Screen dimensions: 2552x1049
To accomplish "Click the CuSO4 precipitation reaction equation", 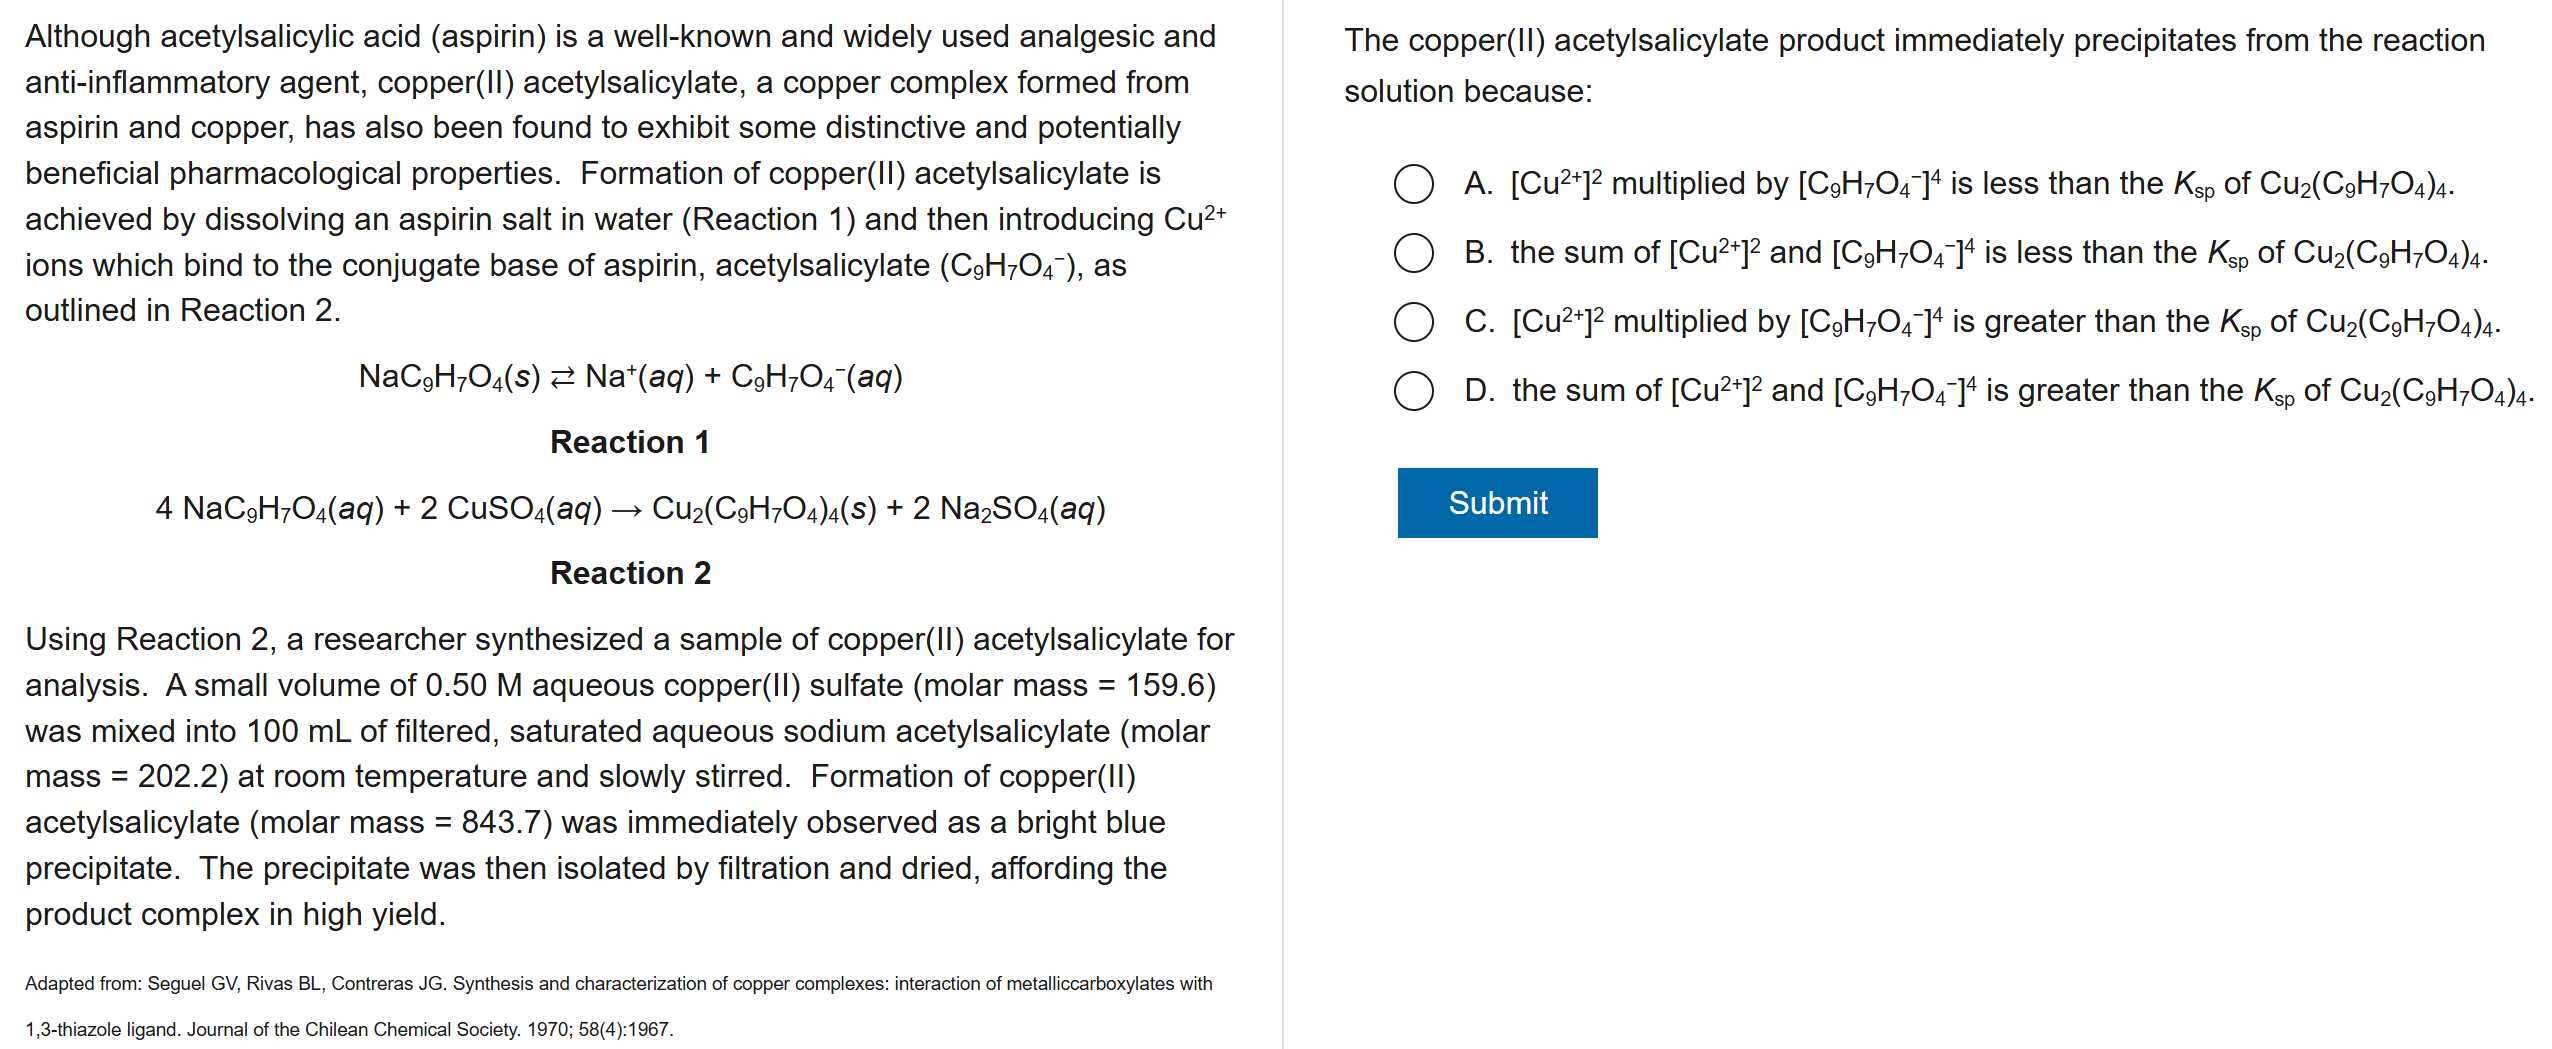I will (630, 509).
